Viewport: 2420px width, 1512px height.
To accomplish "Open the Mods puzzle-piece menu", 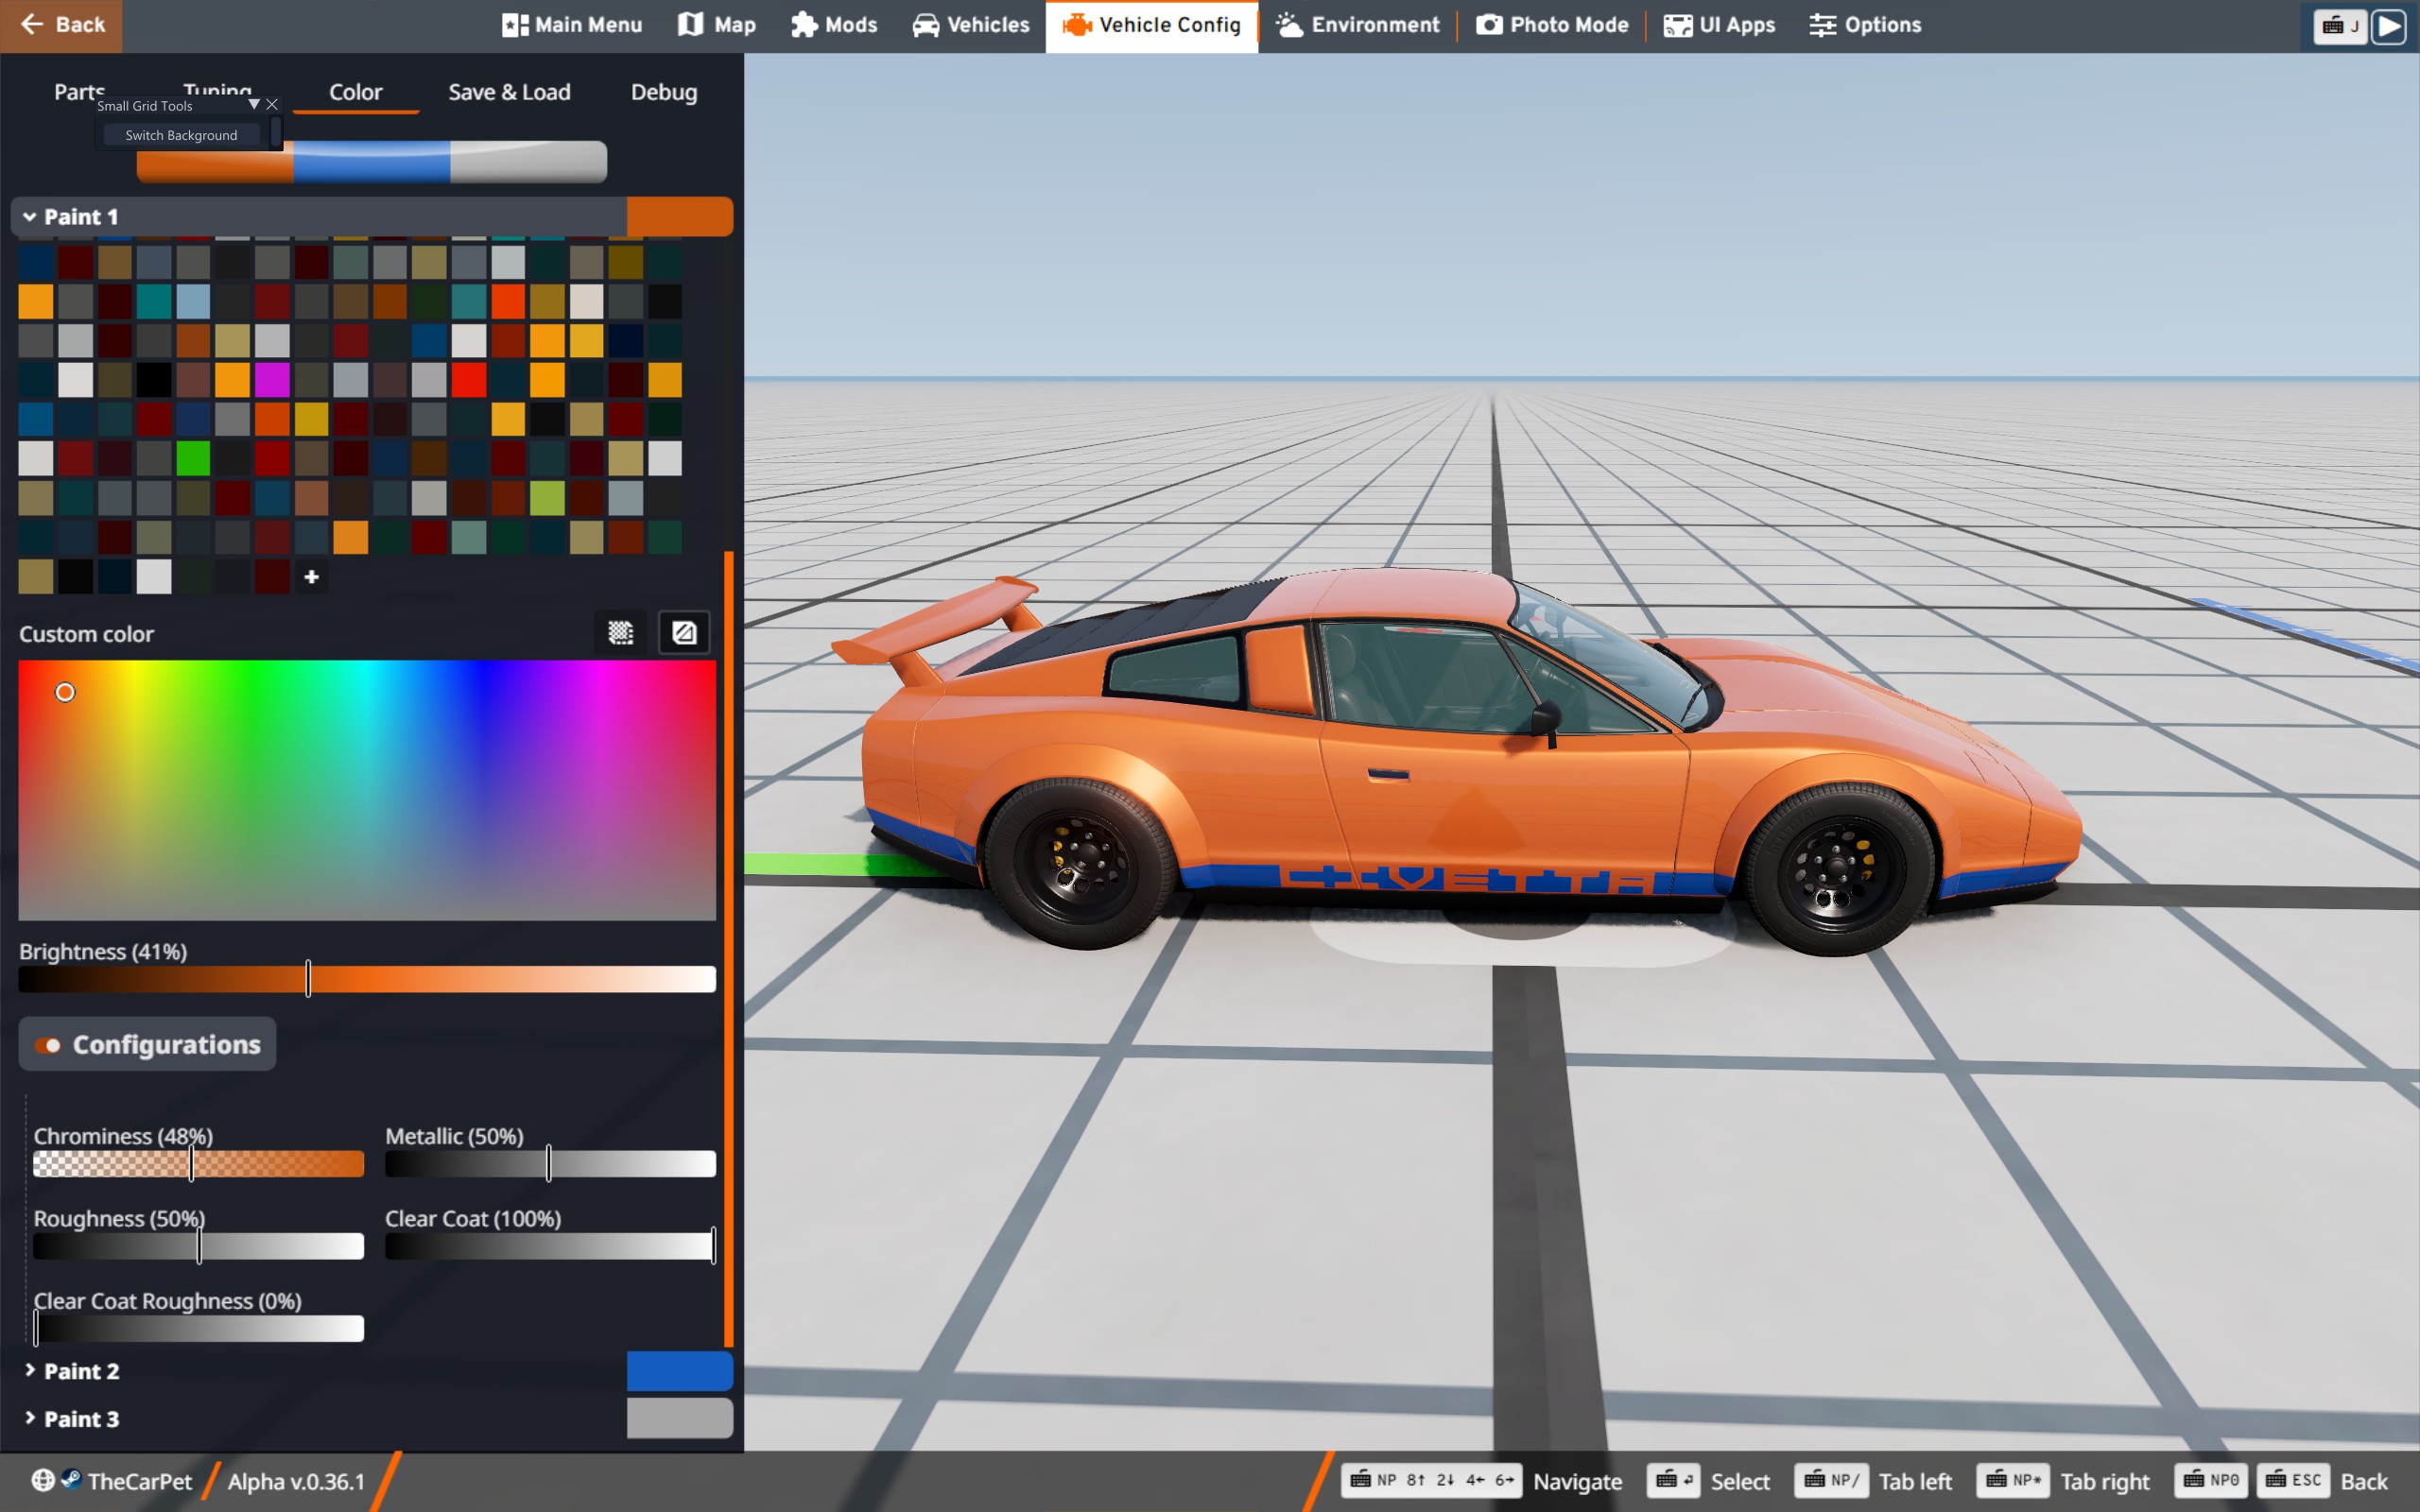I will pyautogui.click(x=833, y=25).
